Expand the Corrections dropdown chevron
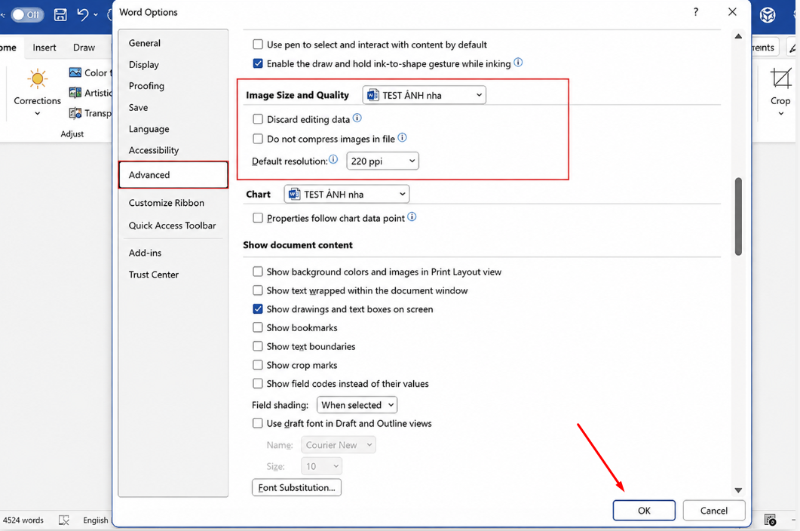The height and width of the screenshot is (531, 800). click(x=37, y=113)
